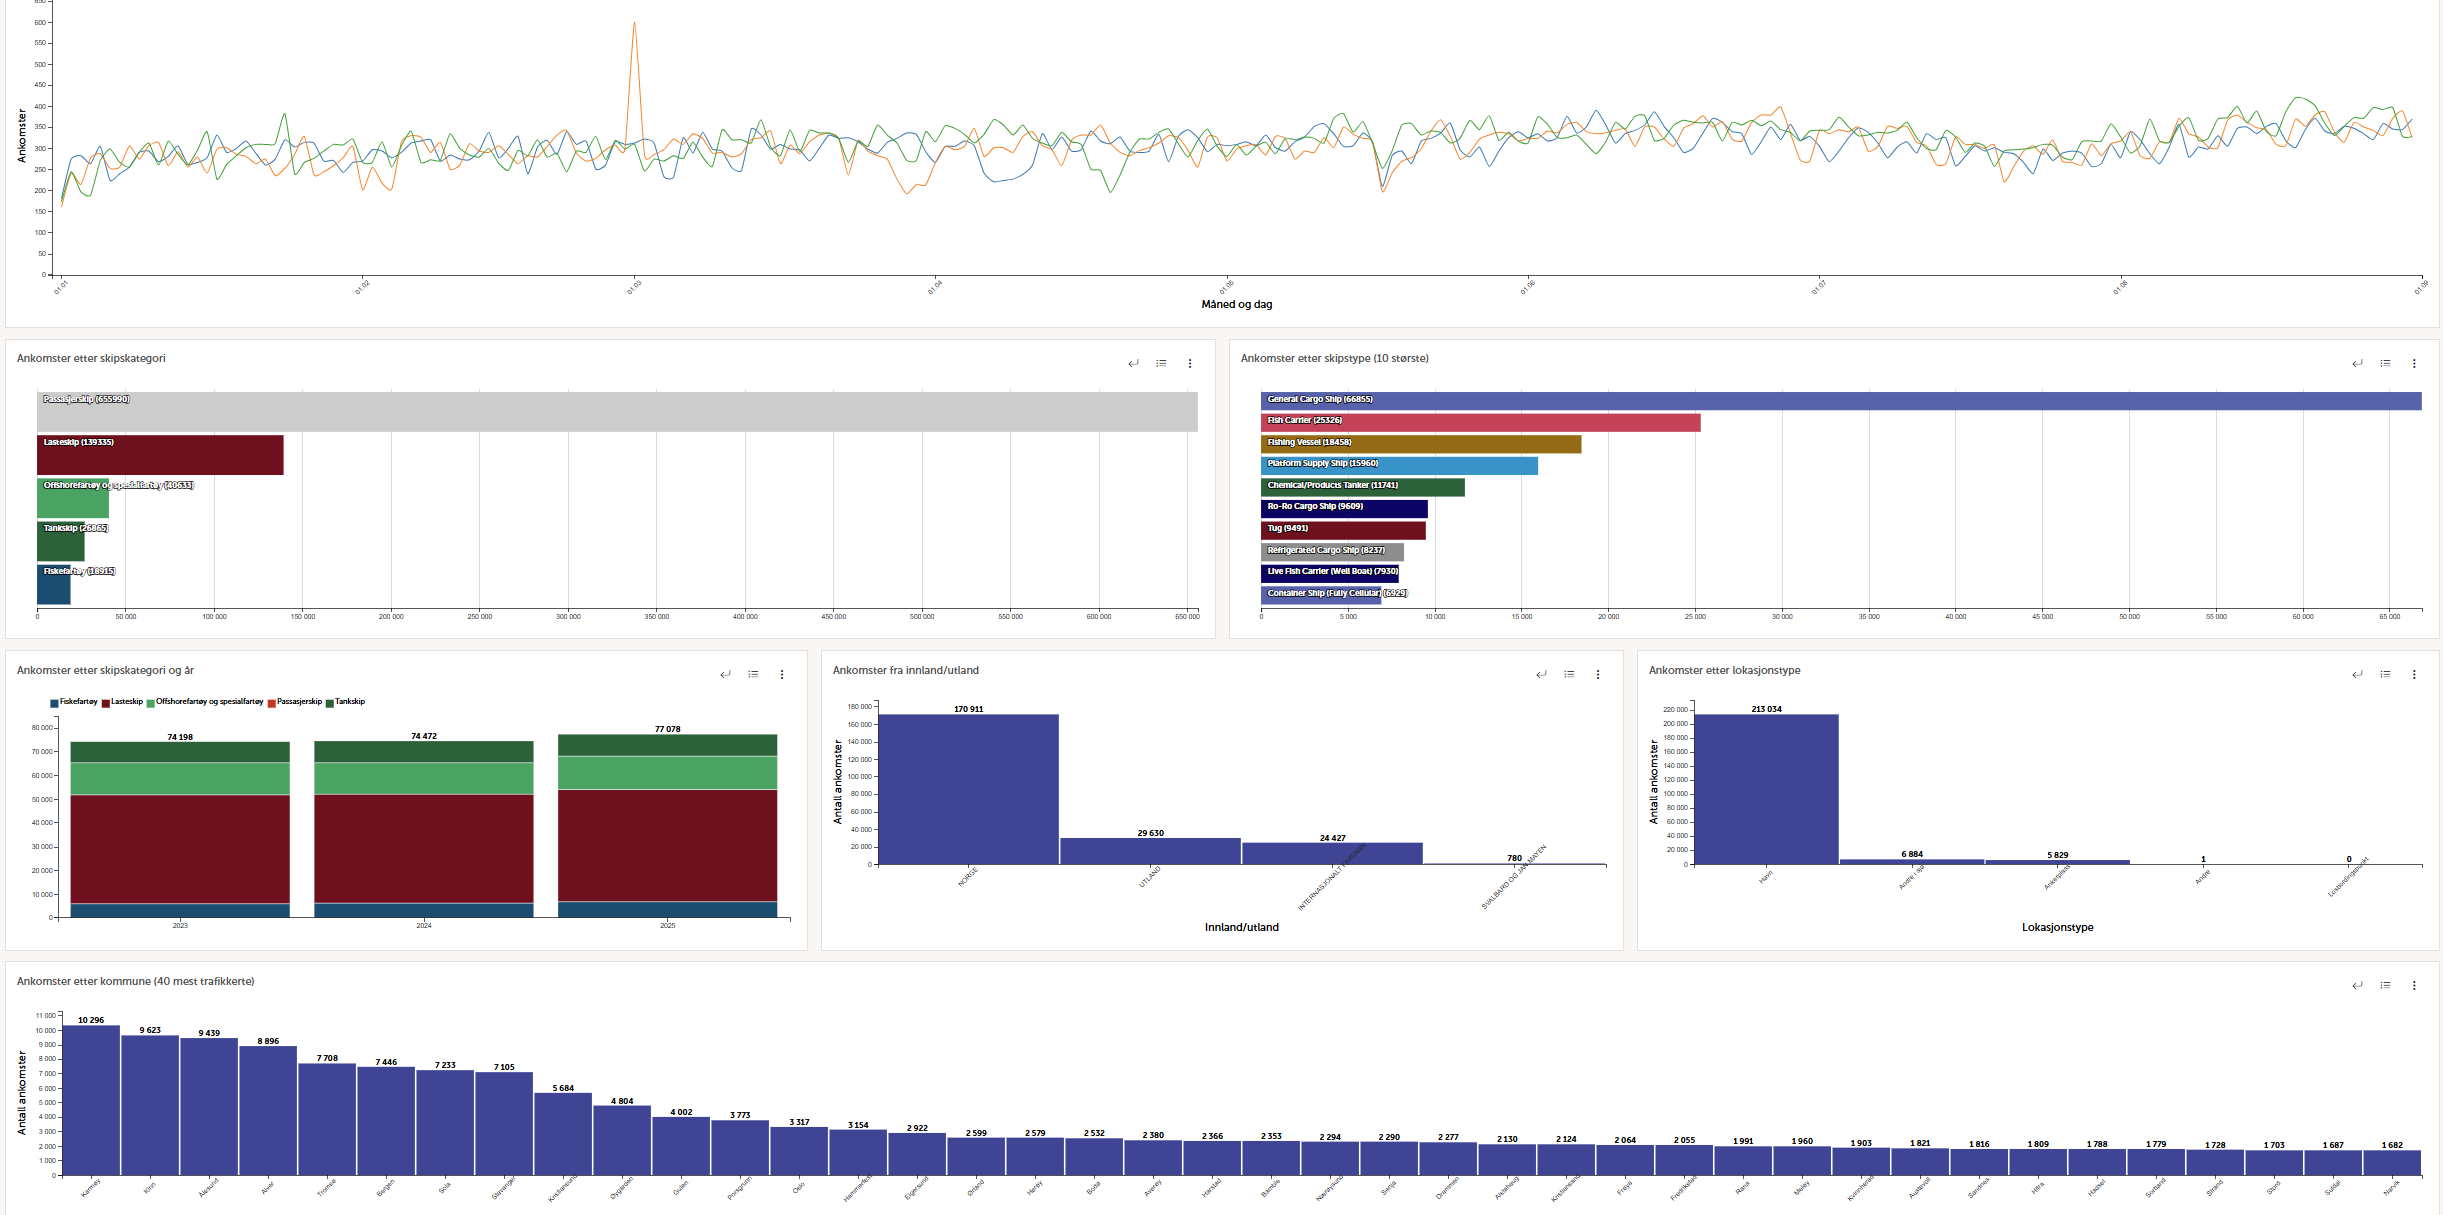
Task: Toggle legend icon on kommune chart
Action: click(x=2385, y=985)
